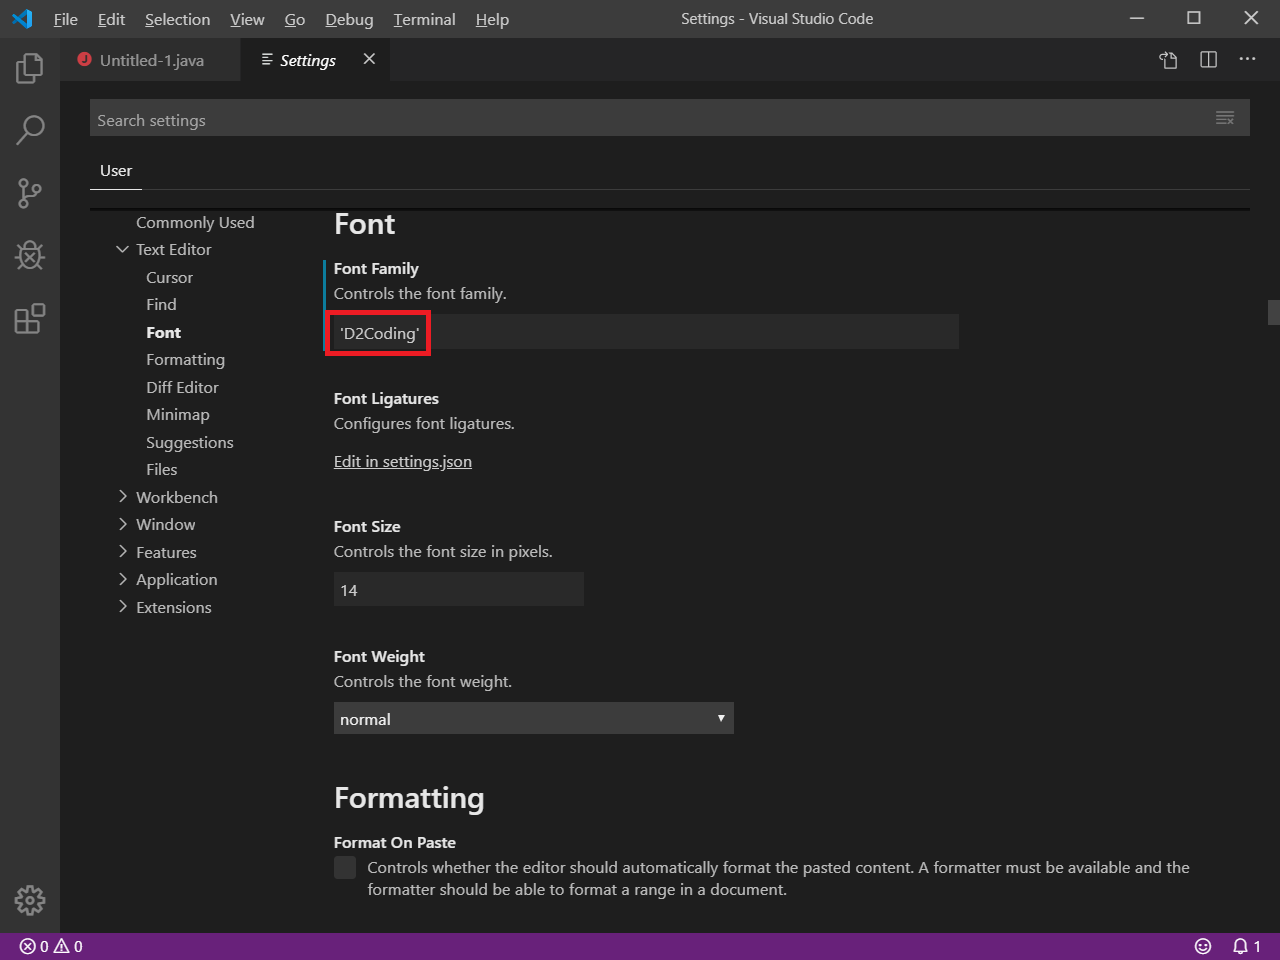Select the User settings tab
The width and height of the screenshot is (1280, 960).
[x=116, y=171]
